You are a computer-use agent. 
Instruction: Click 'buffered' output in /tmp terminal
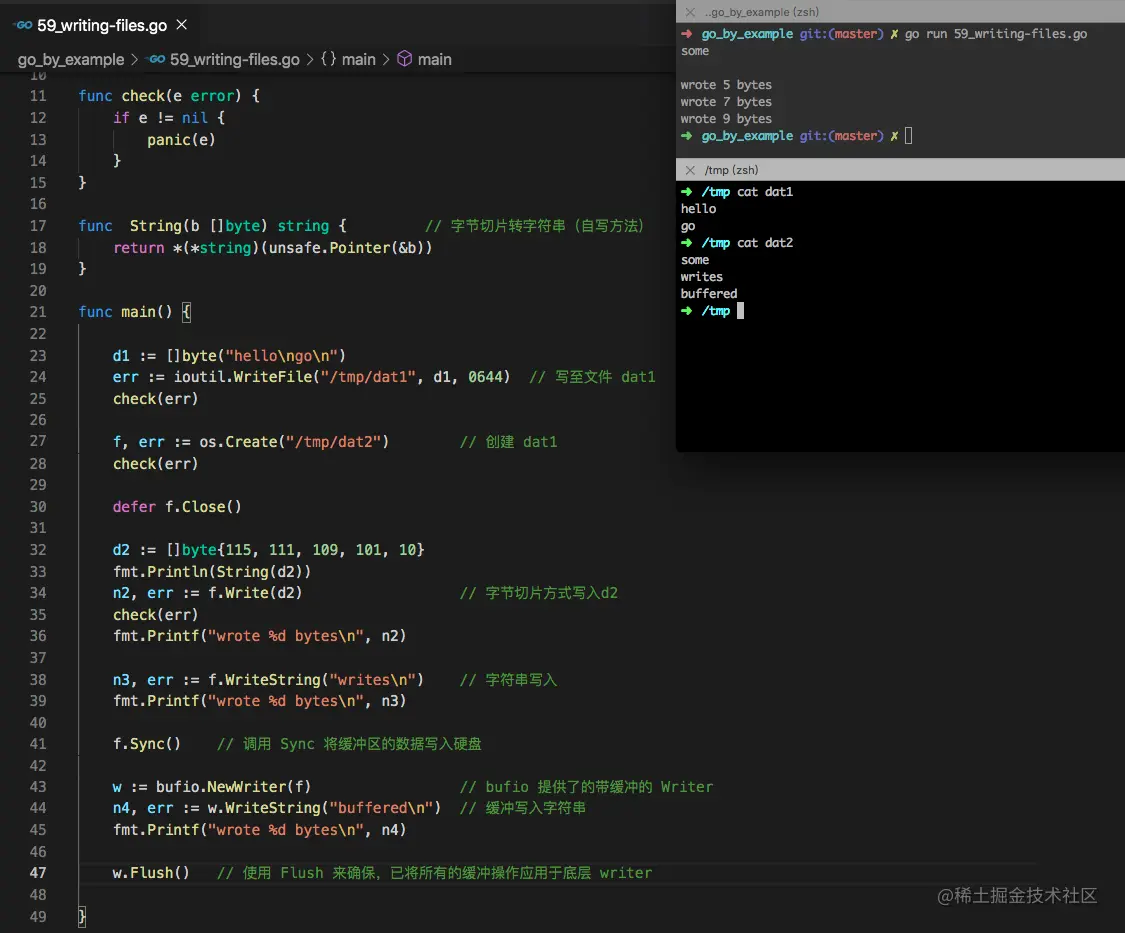(x=709, y=294)
